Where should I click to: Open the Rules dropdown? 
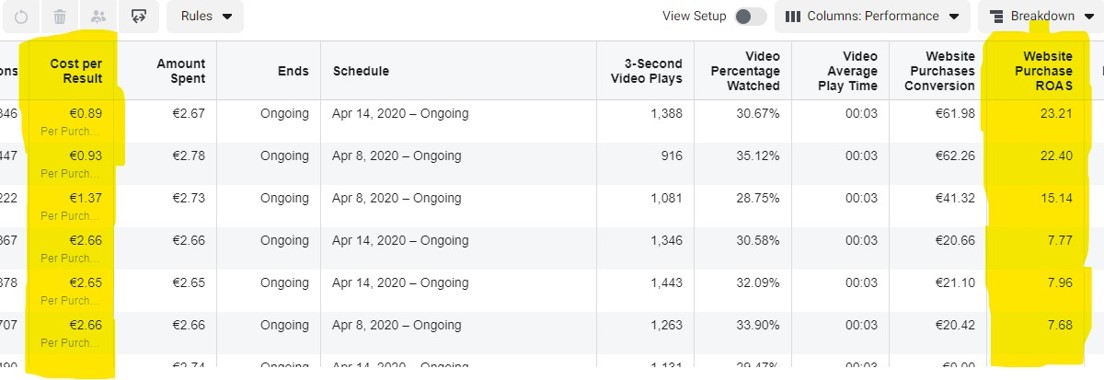[206, 16]
